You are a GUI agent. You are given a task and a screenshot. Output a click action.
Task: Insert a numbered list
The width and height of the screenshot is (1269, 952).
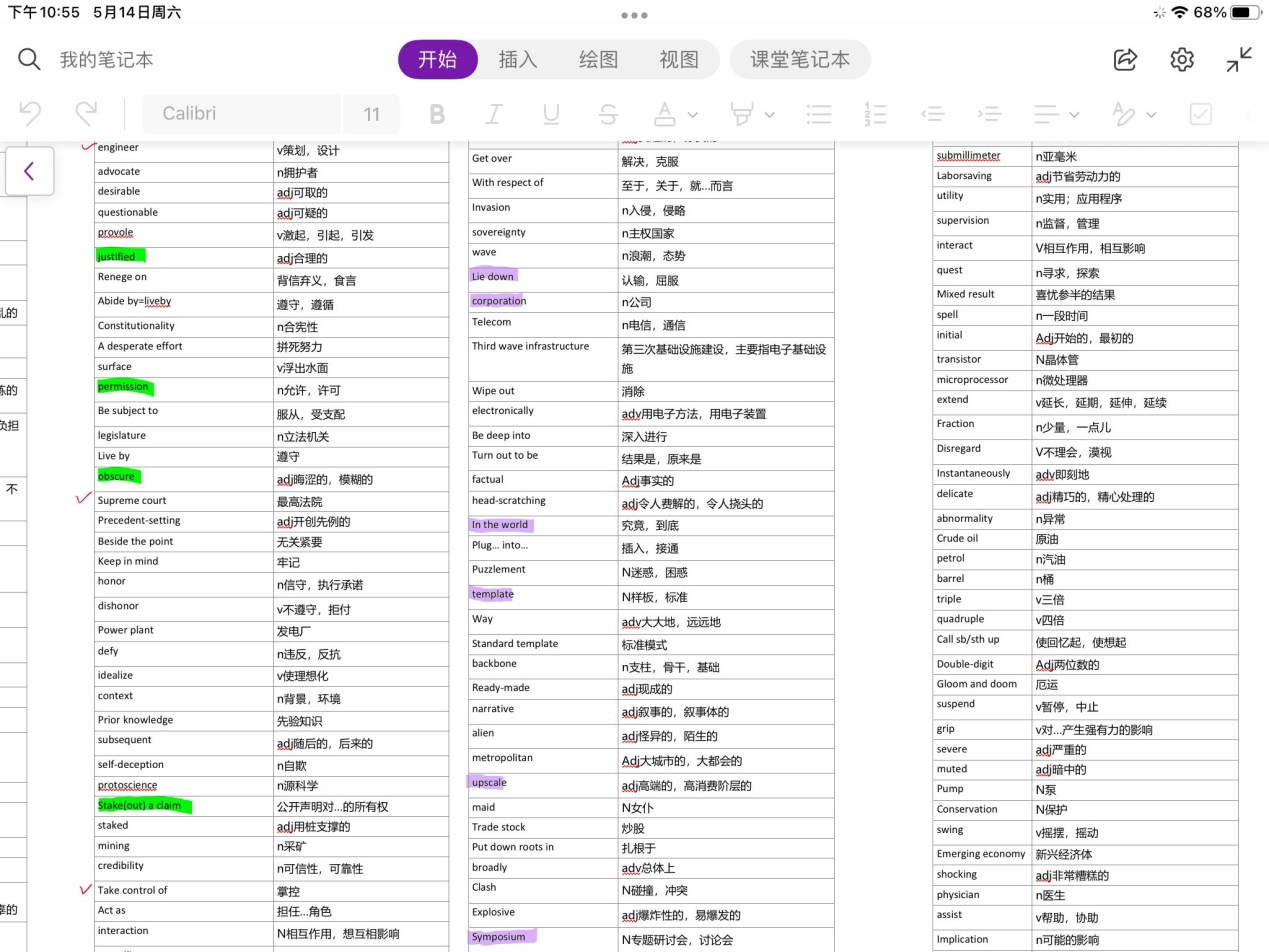876,114
